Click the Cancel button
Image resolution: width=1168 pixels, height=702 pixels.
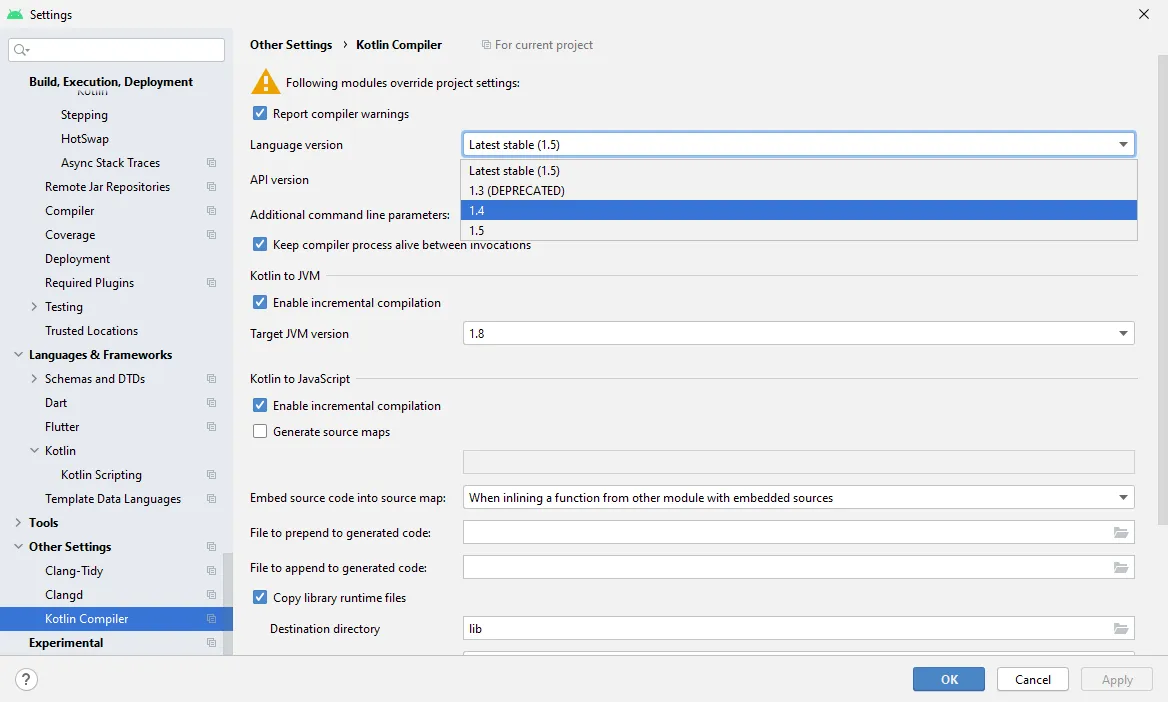(1032, 680)
